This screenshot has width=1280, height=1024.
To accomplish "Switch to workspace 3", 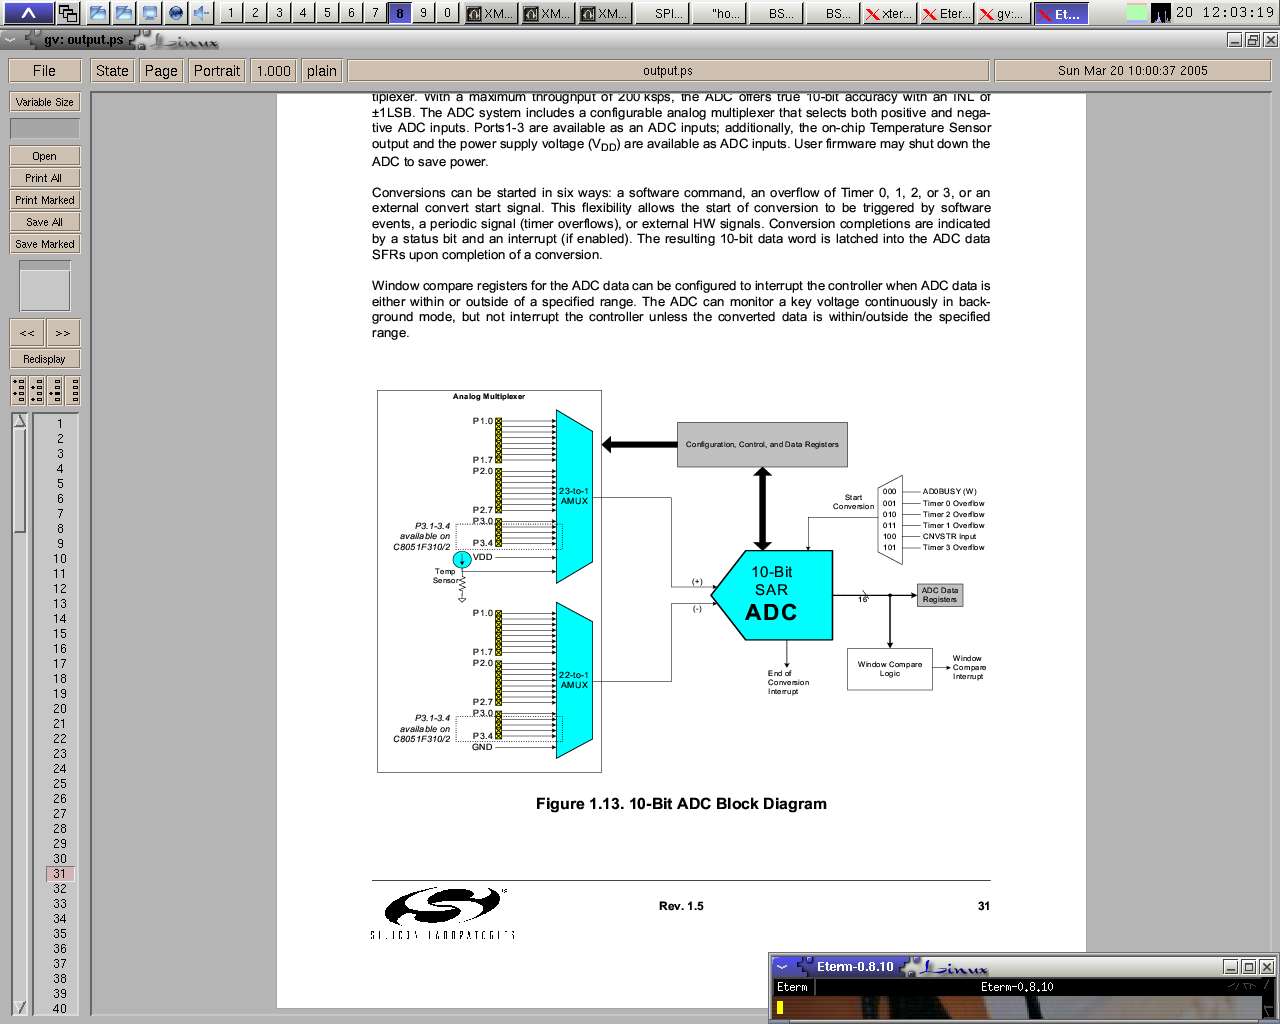I will (279, 13).
